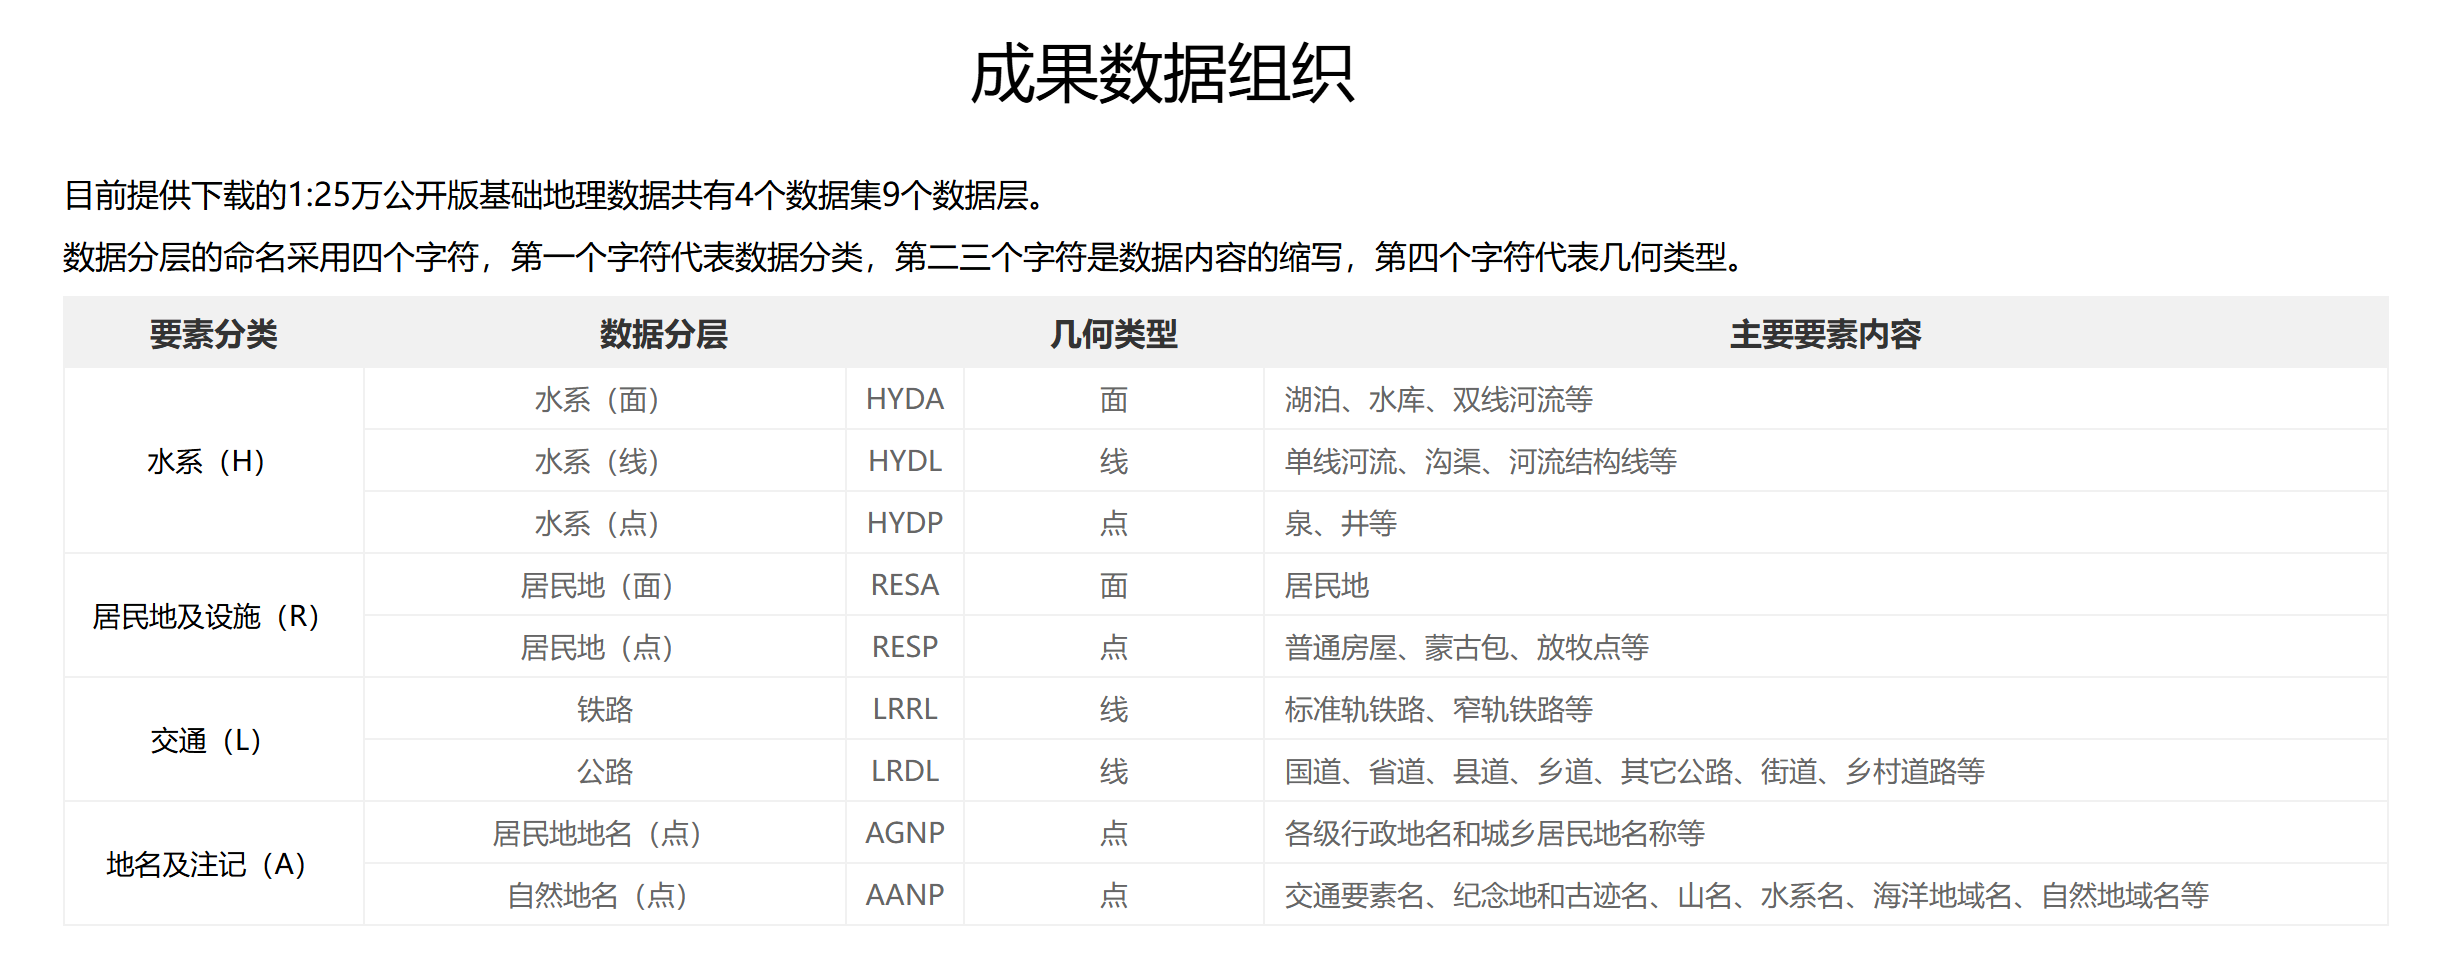Click 湖泊、水库、双线河流等 content cell

(x=1826, y=399)
